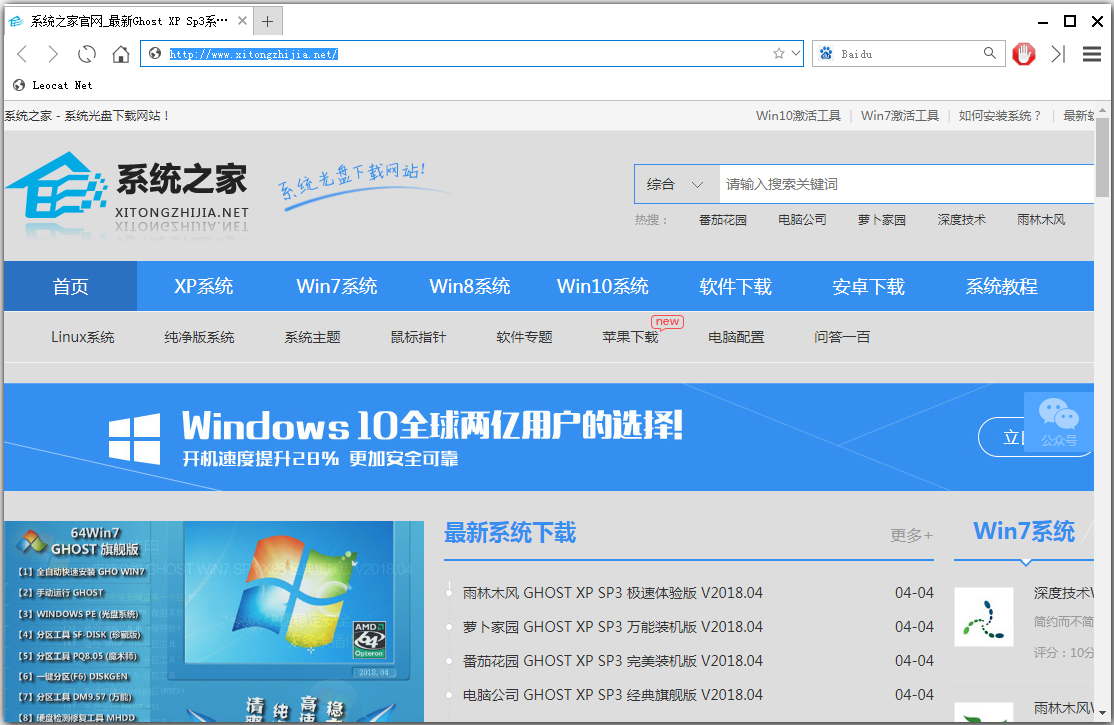Open the 系统教程 navigation tab

[x=1002, y=286]
